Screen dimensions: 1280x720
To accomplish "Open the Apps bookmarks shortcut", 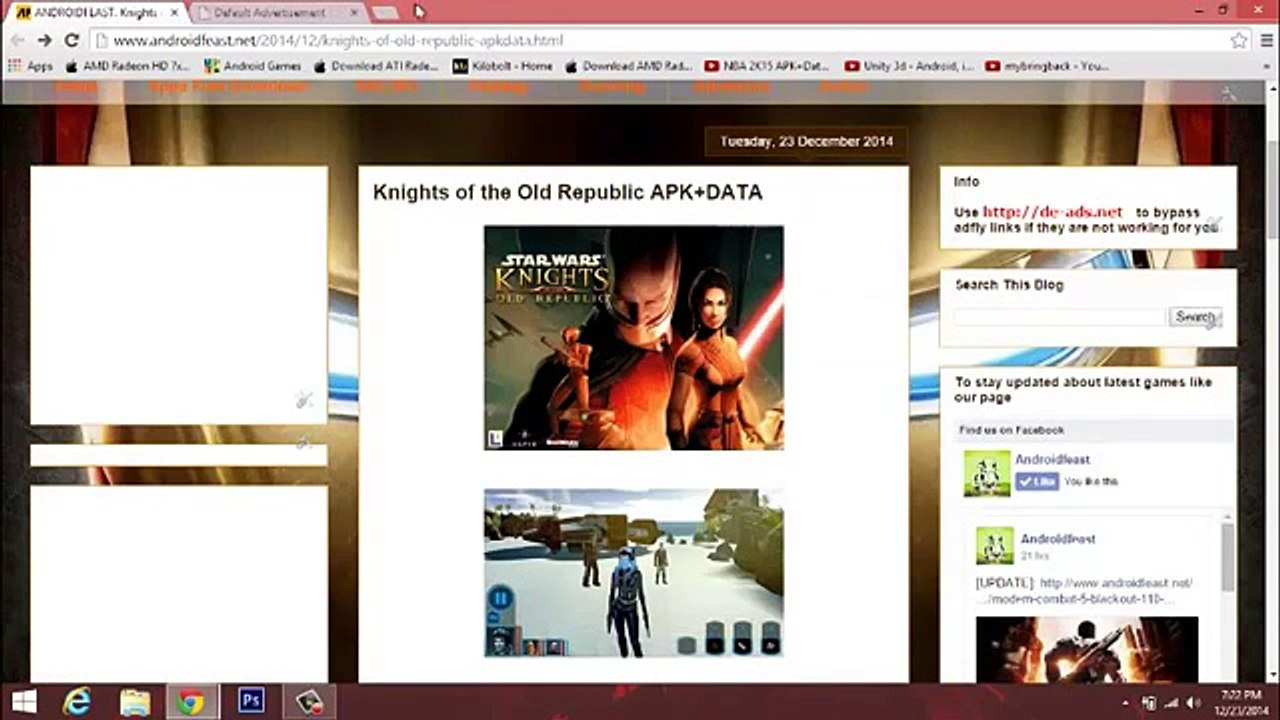I will tap(30, 66).
